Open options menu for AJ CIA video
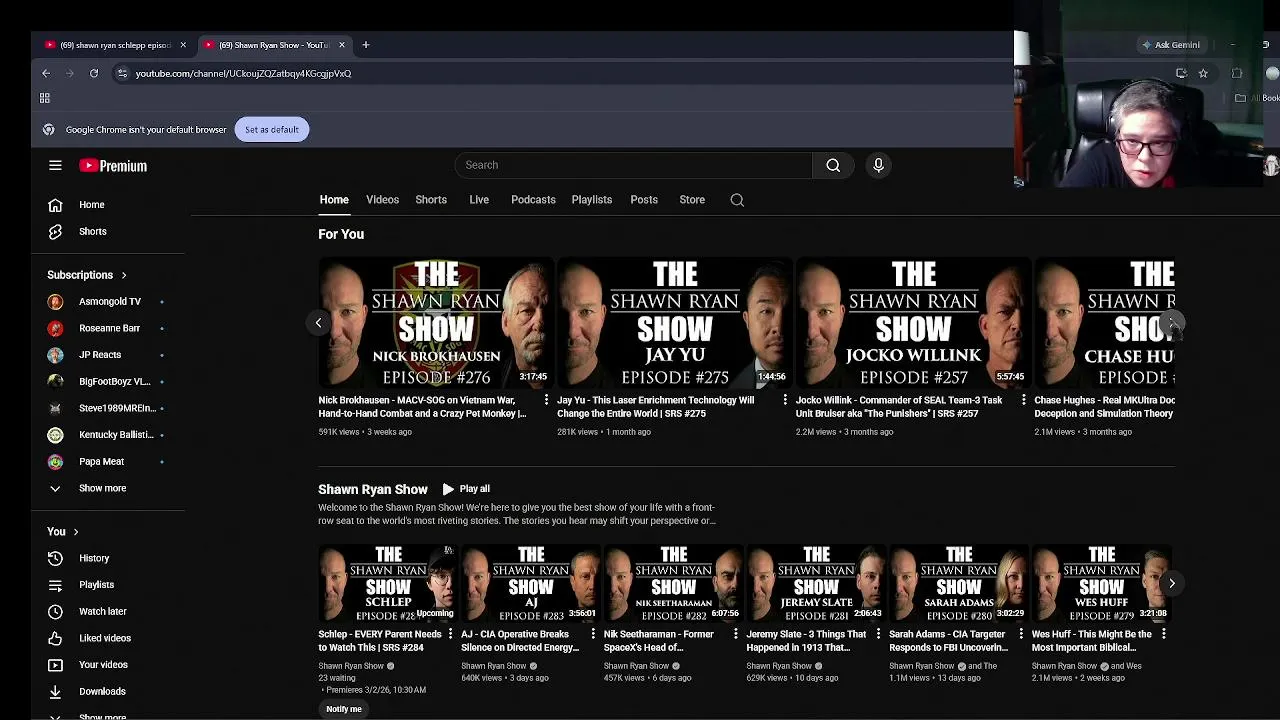This screenshot has height=720, width=1280. tap(593, 634)
